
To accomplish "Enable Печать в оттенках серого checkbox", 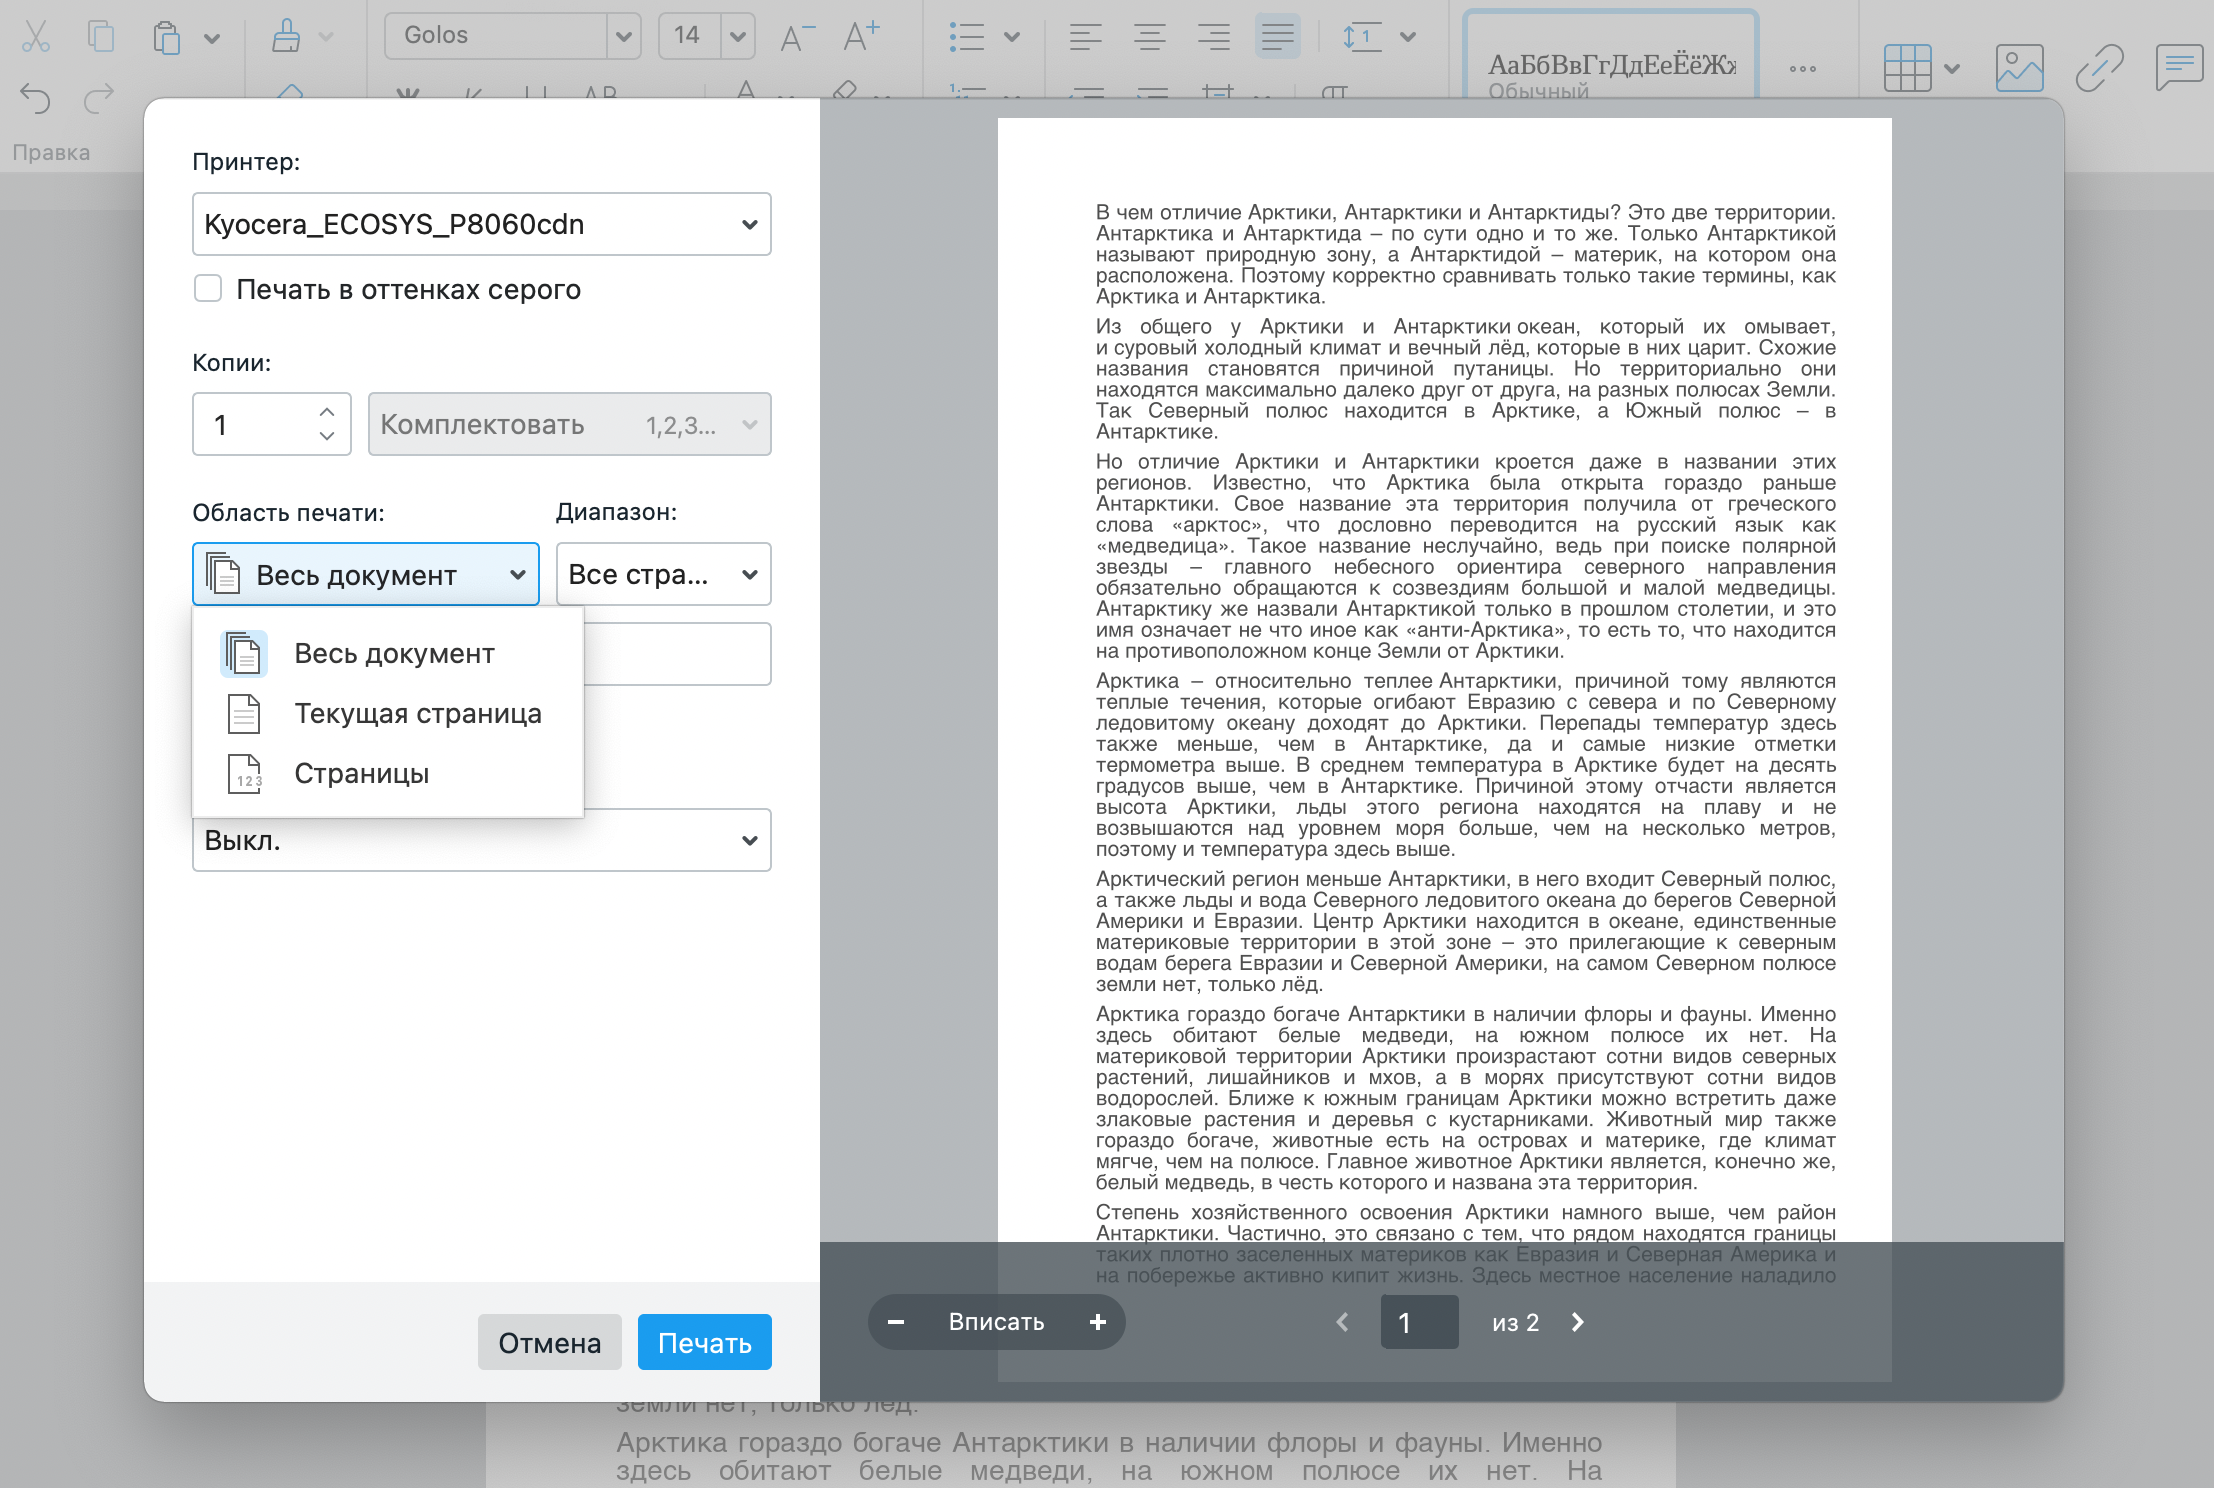I will (x=208, y=289).
